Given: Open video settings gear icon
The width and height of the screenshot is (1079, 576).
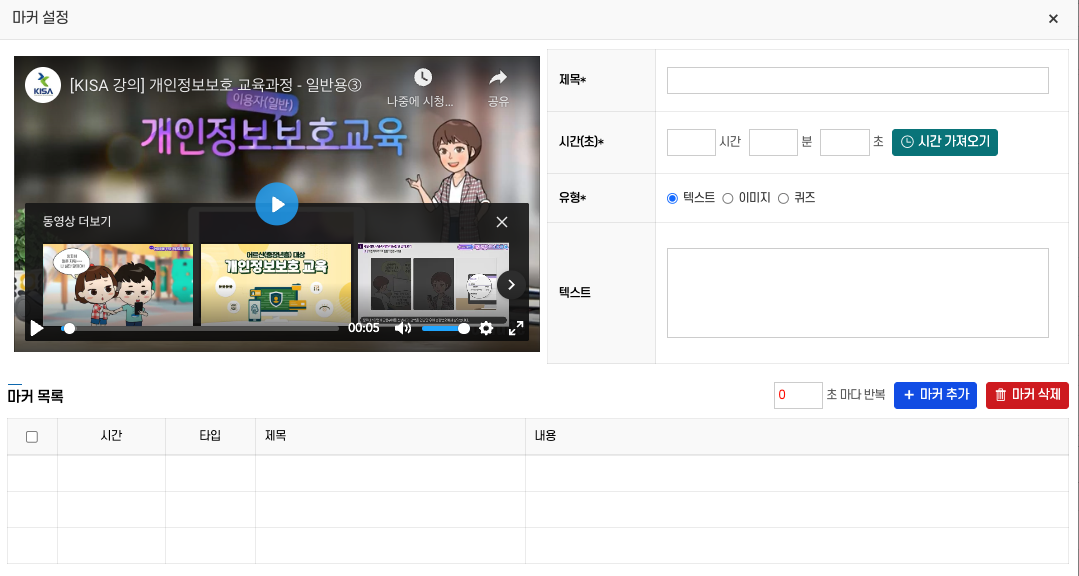Looking at the screenshot, I should 486,328.
